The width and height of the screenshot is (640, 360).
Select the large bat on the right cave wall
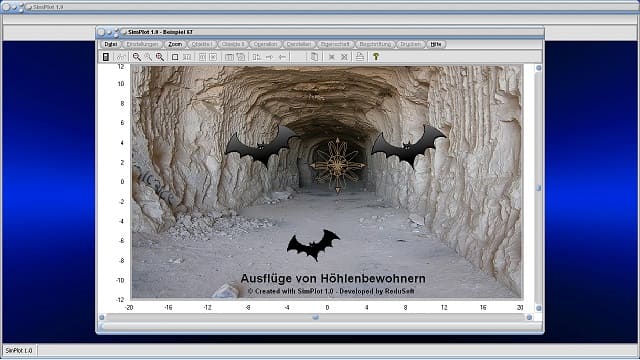408,147
